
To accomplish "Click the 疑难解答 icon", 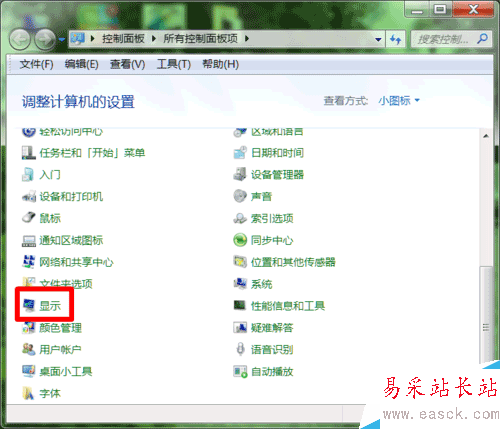I will [240, 328].
